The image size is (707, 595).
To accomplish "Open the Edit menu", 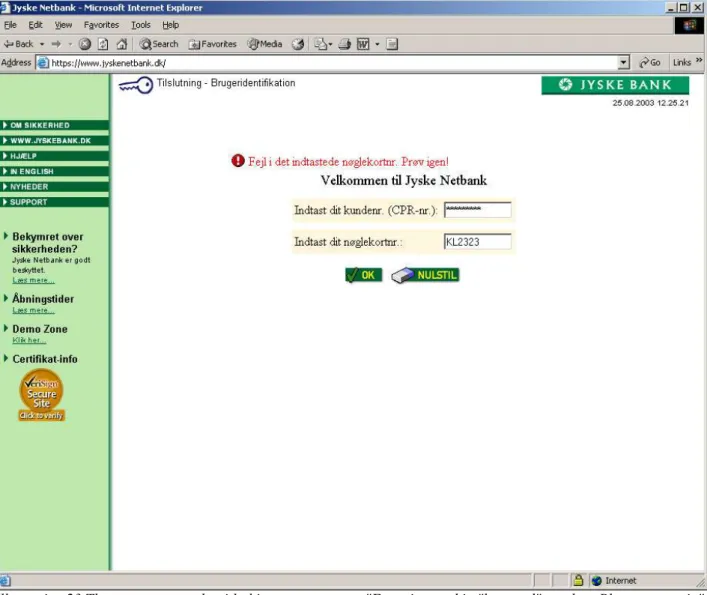I will tap(35, 25).
